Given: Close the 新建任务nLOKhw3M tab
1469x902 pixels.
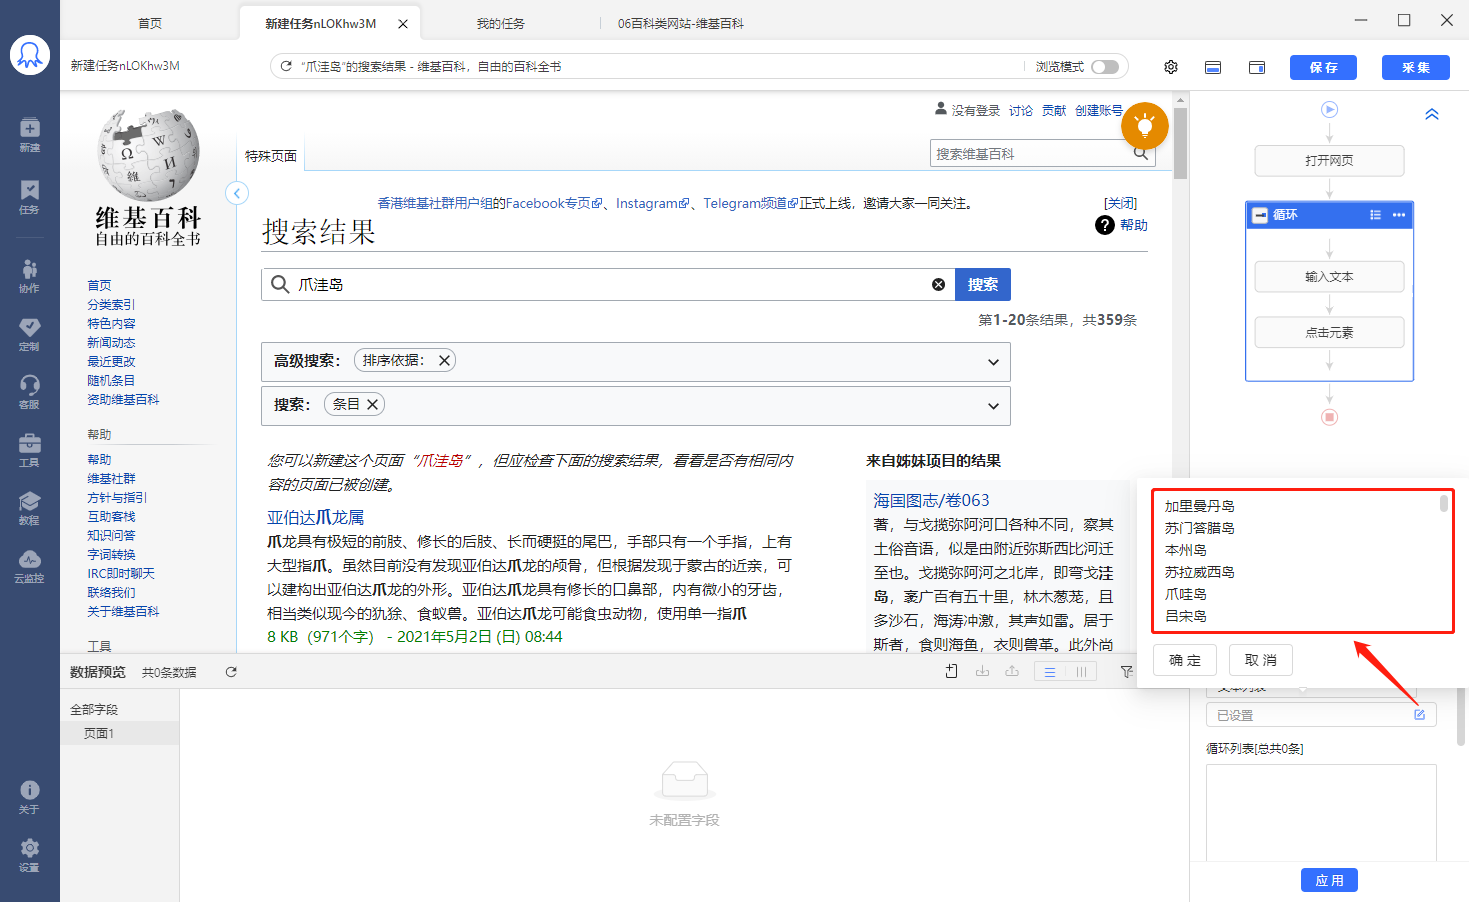Looking at the screenshot, I should (x=403, y=24).
